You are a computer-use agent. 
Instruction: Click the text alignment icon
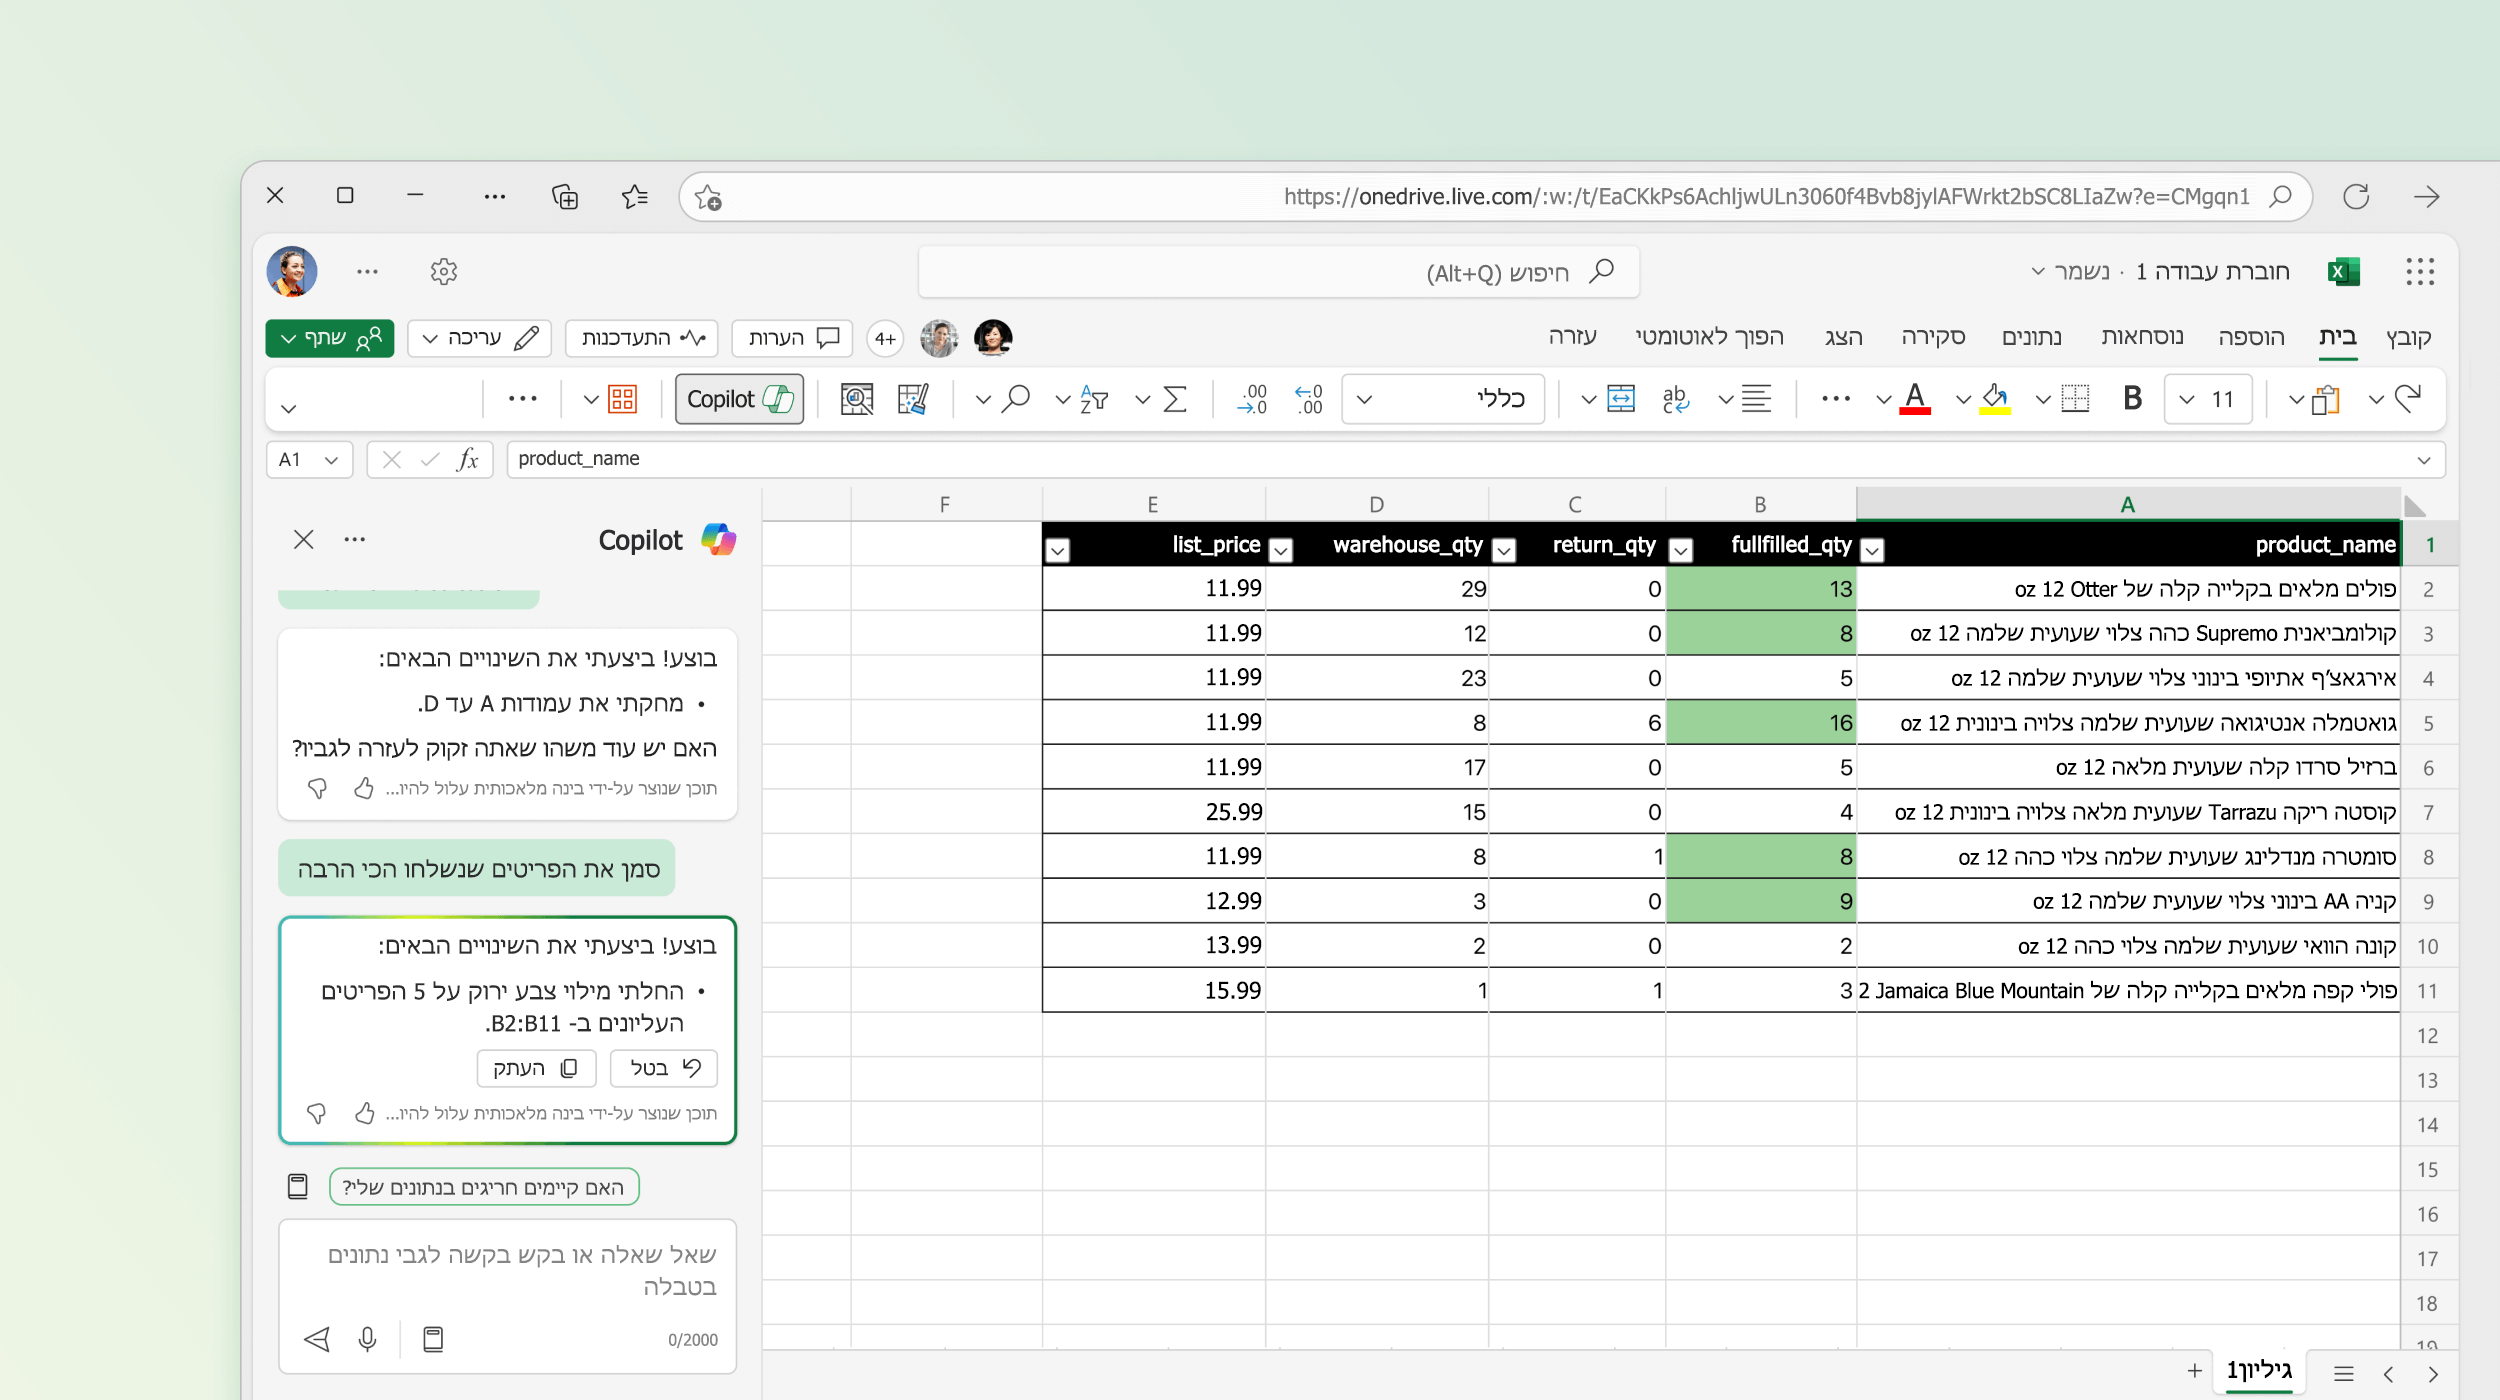tap(1756, 399)
